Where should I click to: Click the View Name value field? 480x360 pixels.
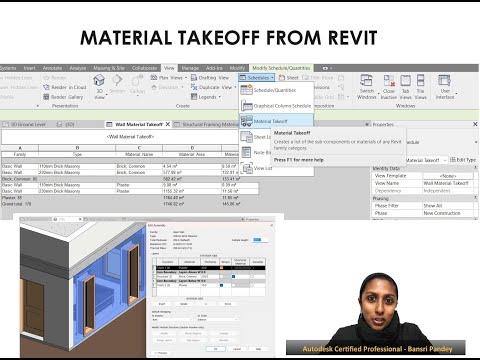pos(448,183)
